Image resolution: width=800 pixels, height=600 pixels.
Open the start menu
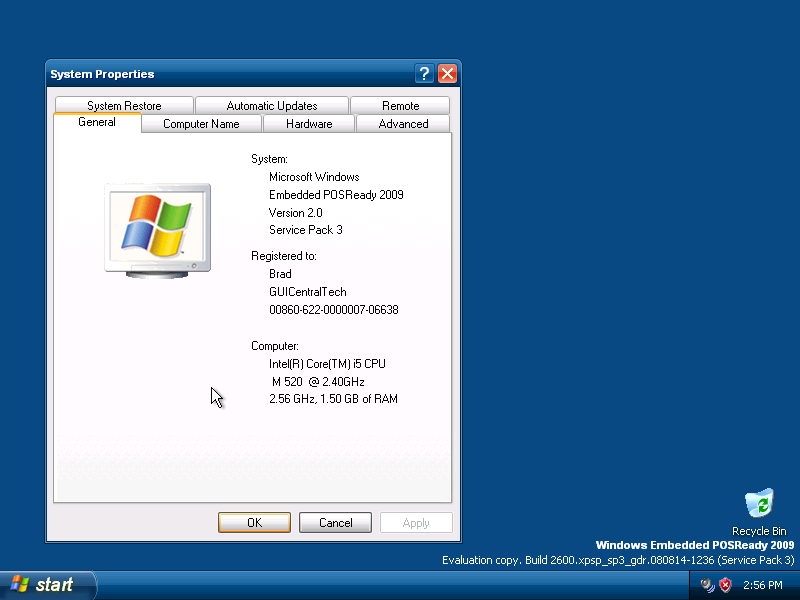[47, 585]
